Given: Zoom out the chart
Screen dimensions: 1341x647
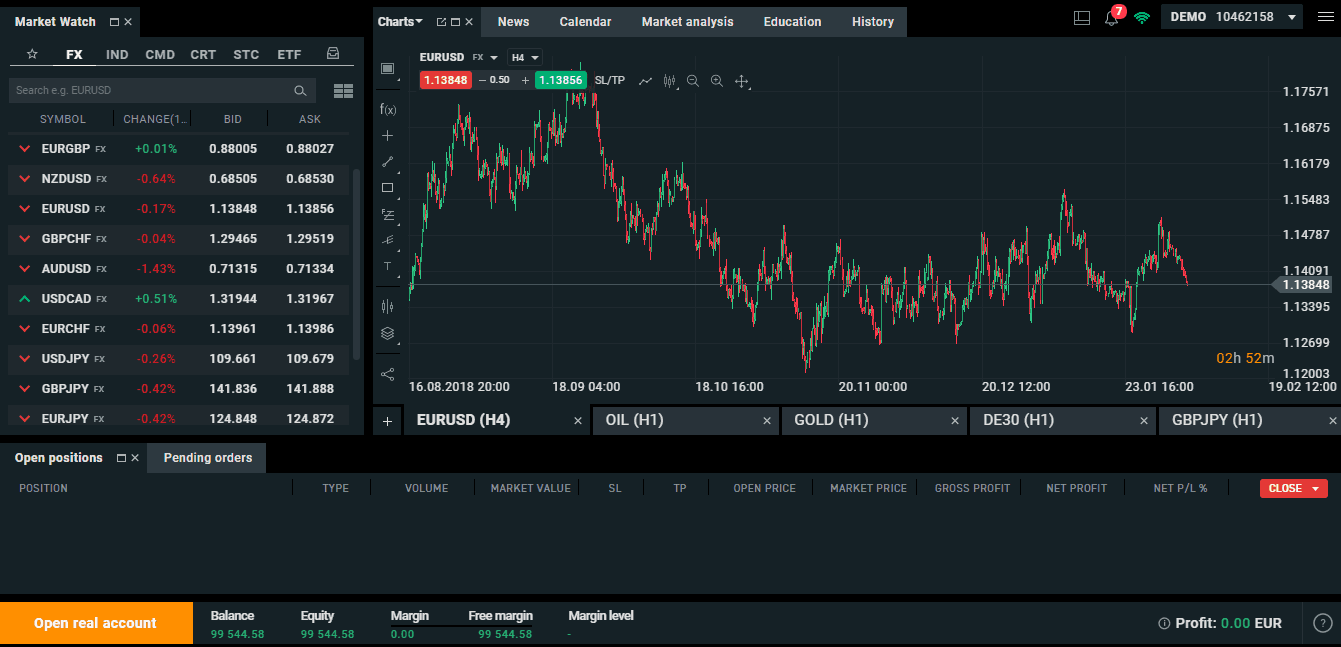Looking at the screenshot, I should [692, 80].
